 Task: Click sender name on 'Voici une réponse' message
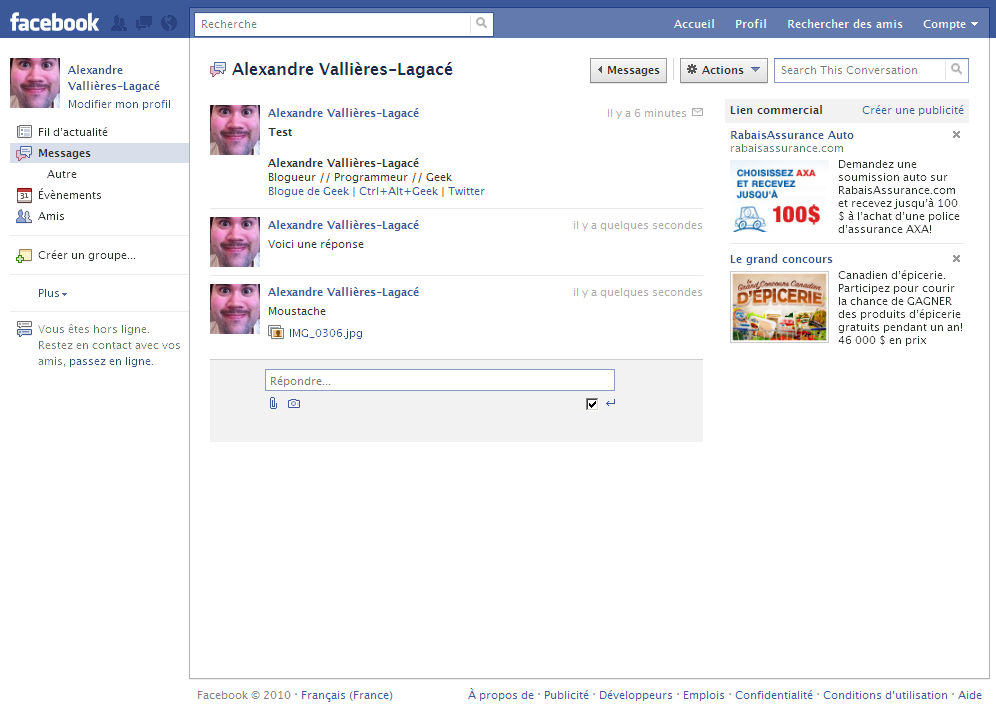(343, 225)
